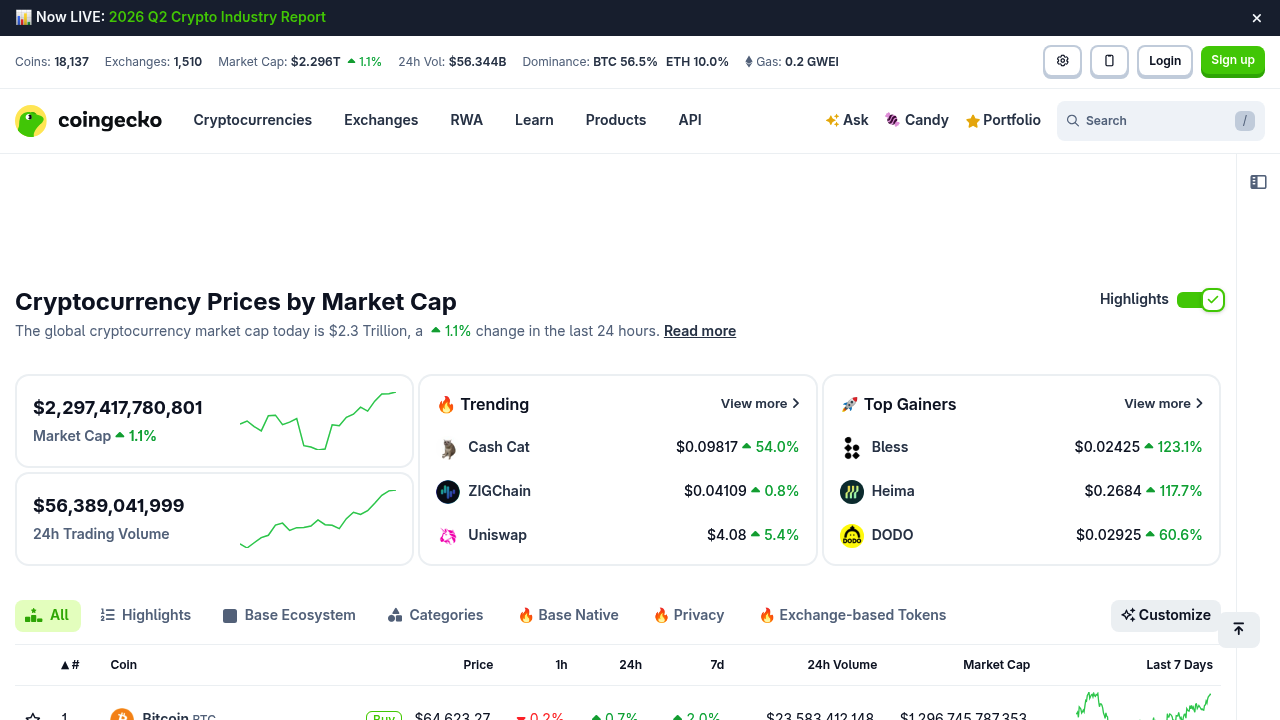Click the Search input field
Screen dimensions: 1280x720
(1161, 121)
